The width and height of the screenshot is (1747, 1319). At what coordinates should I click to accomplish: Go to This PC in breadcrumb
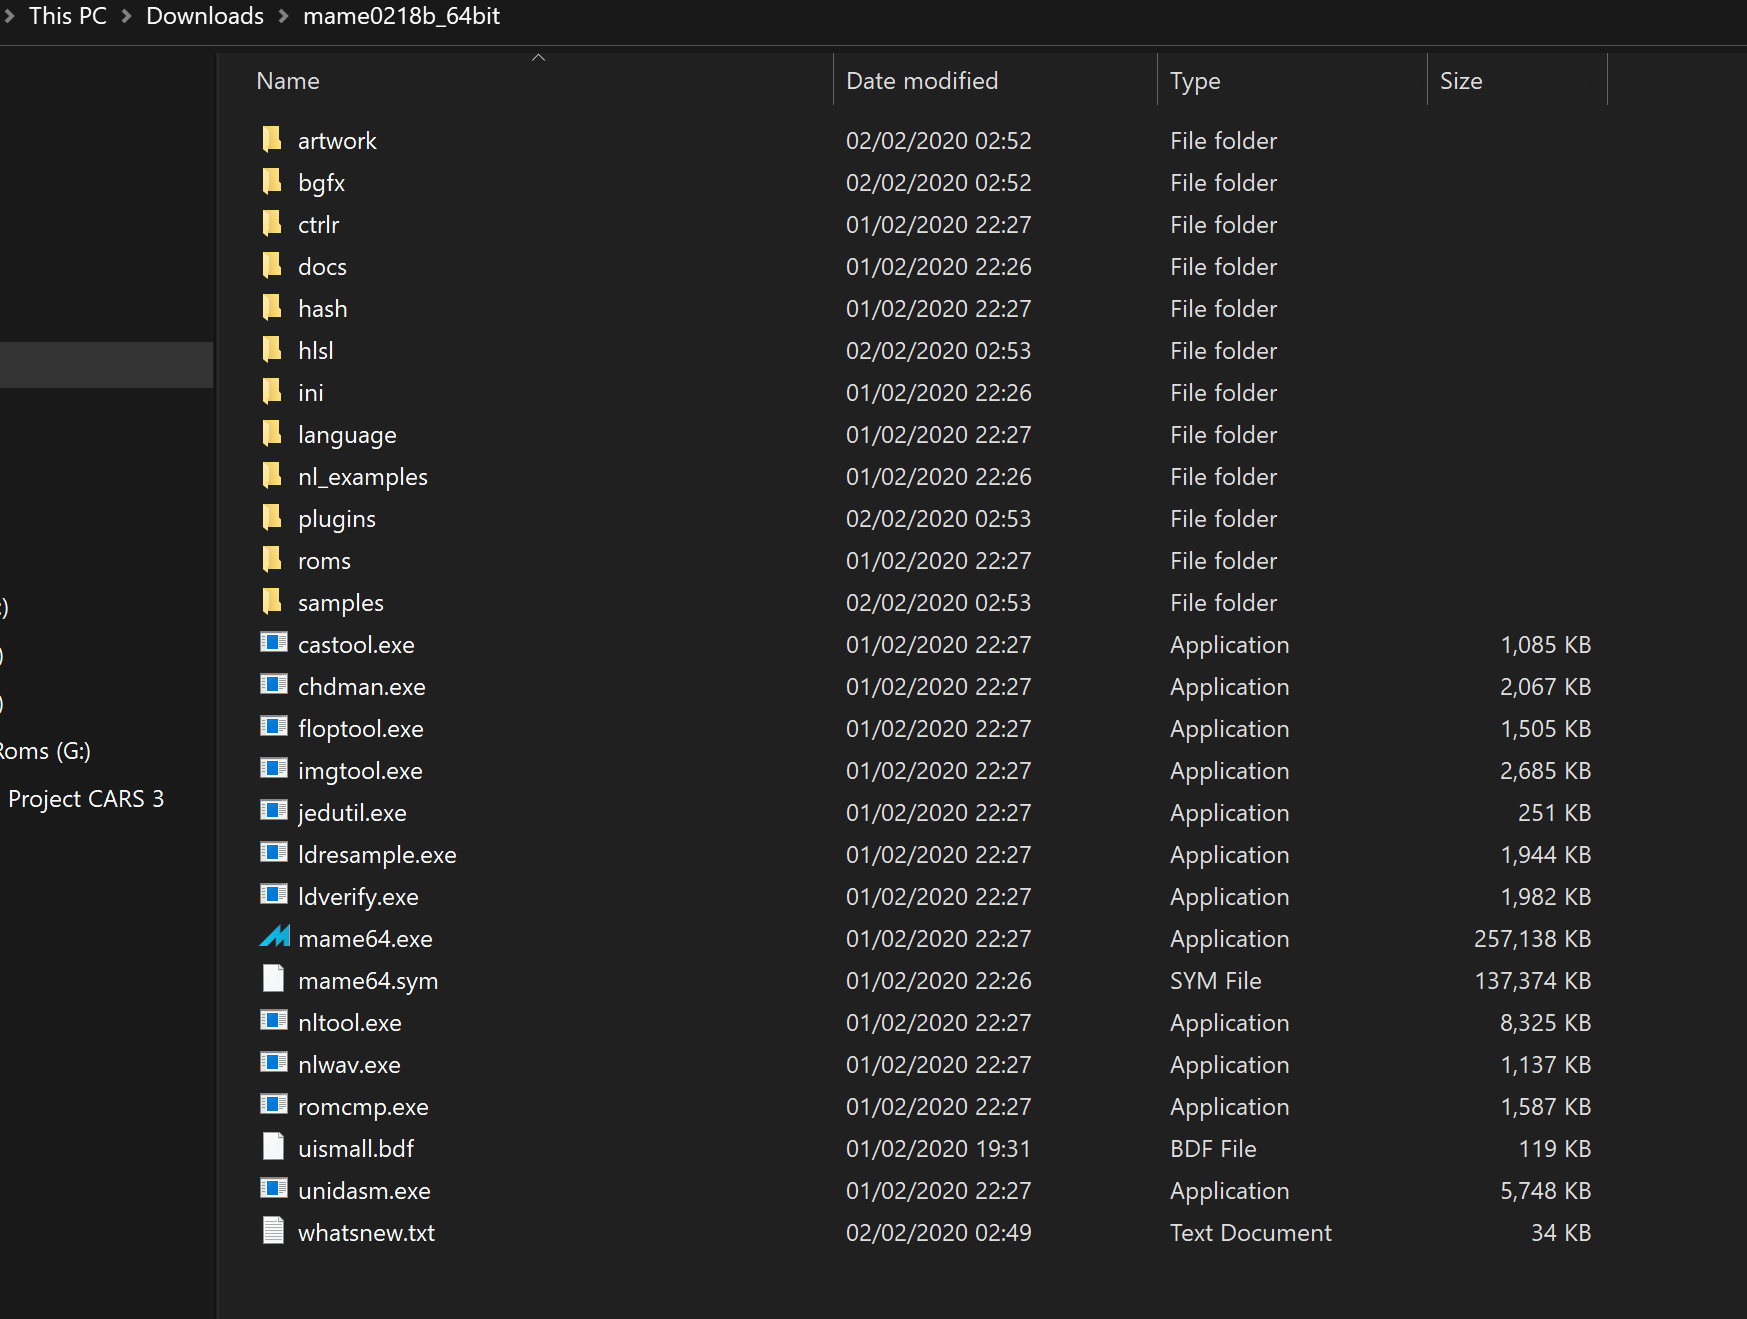[68, 16]
